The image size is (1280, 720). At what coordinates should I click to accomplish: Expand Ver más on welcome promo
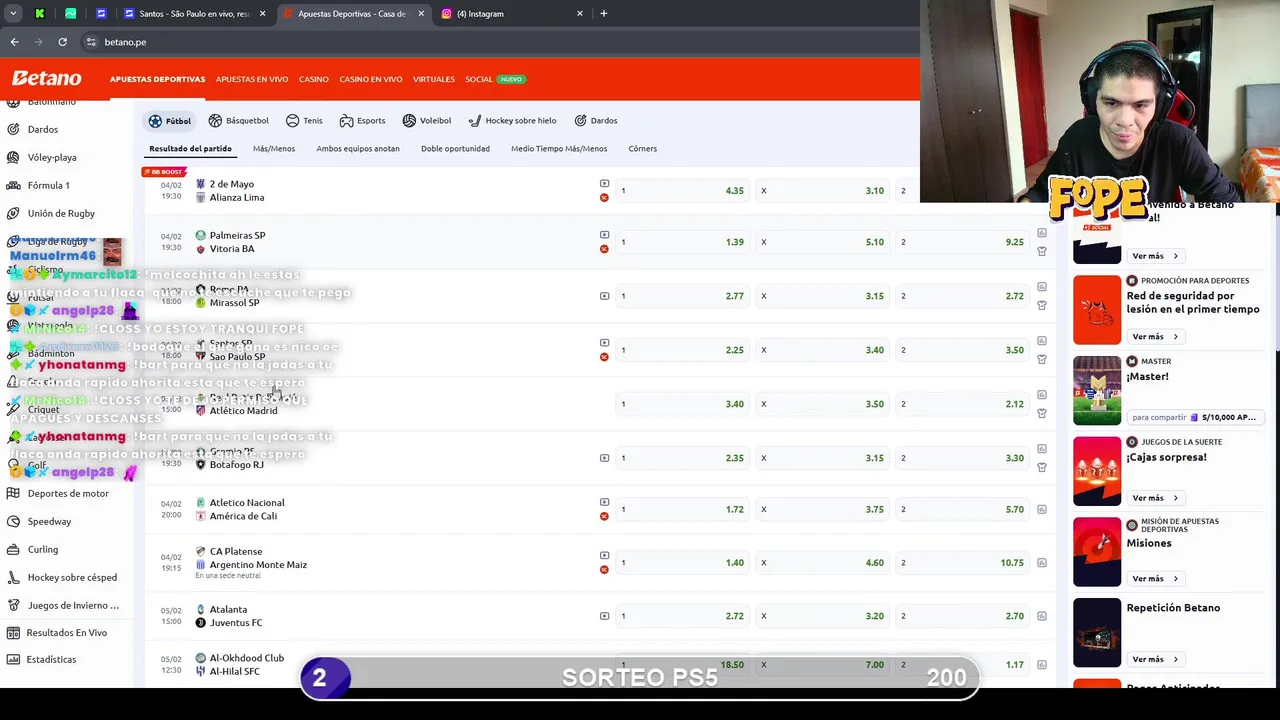click(1155, 256)
